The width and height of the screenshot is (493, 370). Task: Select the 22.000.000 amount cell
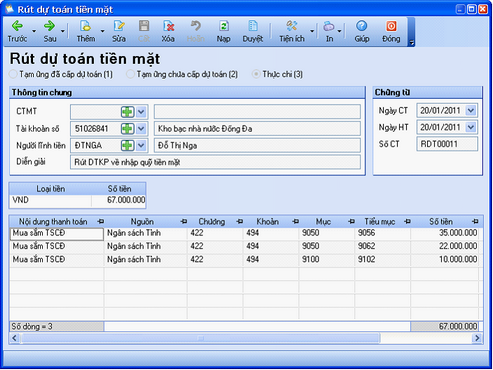[445, 246]
